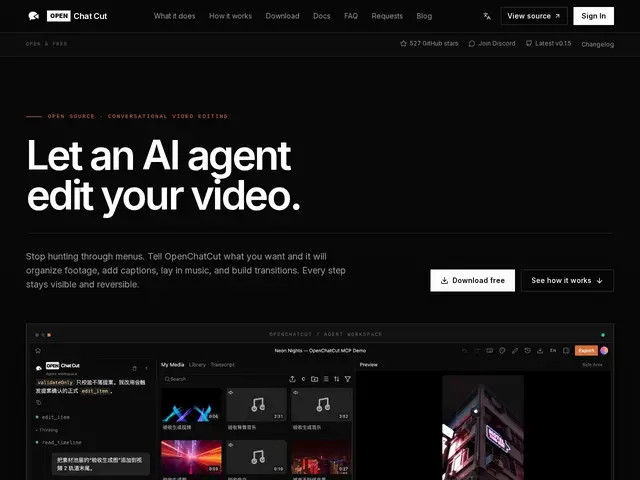Collapse the chat panel with the left chevron
This screenshot has width=640, height=480.
coord(147,368)
